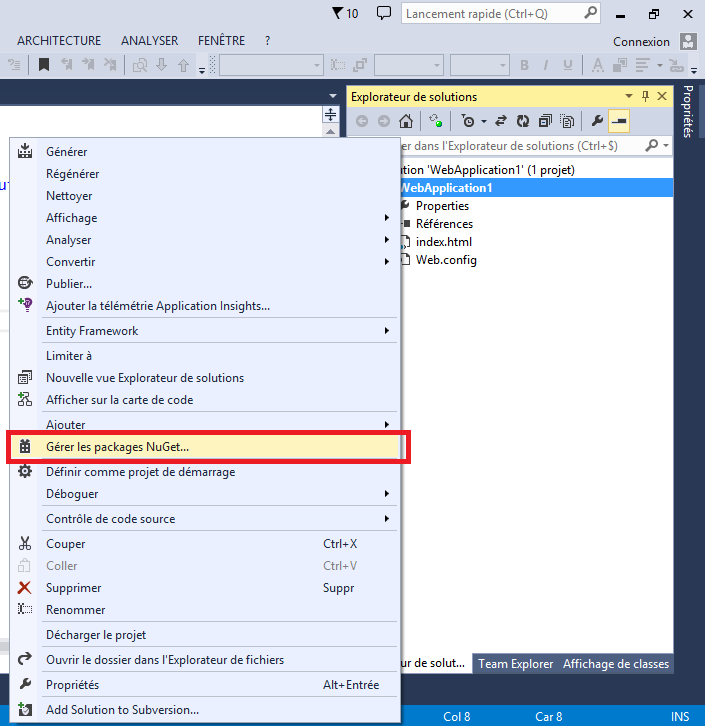
Task: Select Web.config in Solution Explorer
Action: click(446, 260)
